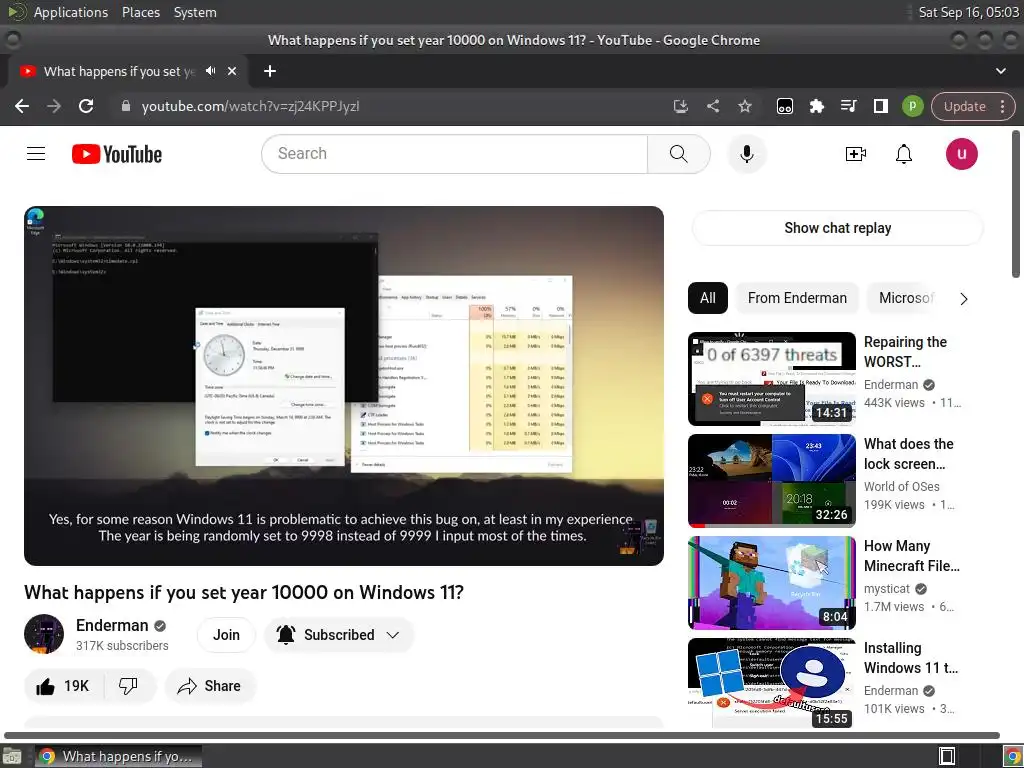Open the 15:55 Installing Windows 11 thumbnail

[772, 683]
